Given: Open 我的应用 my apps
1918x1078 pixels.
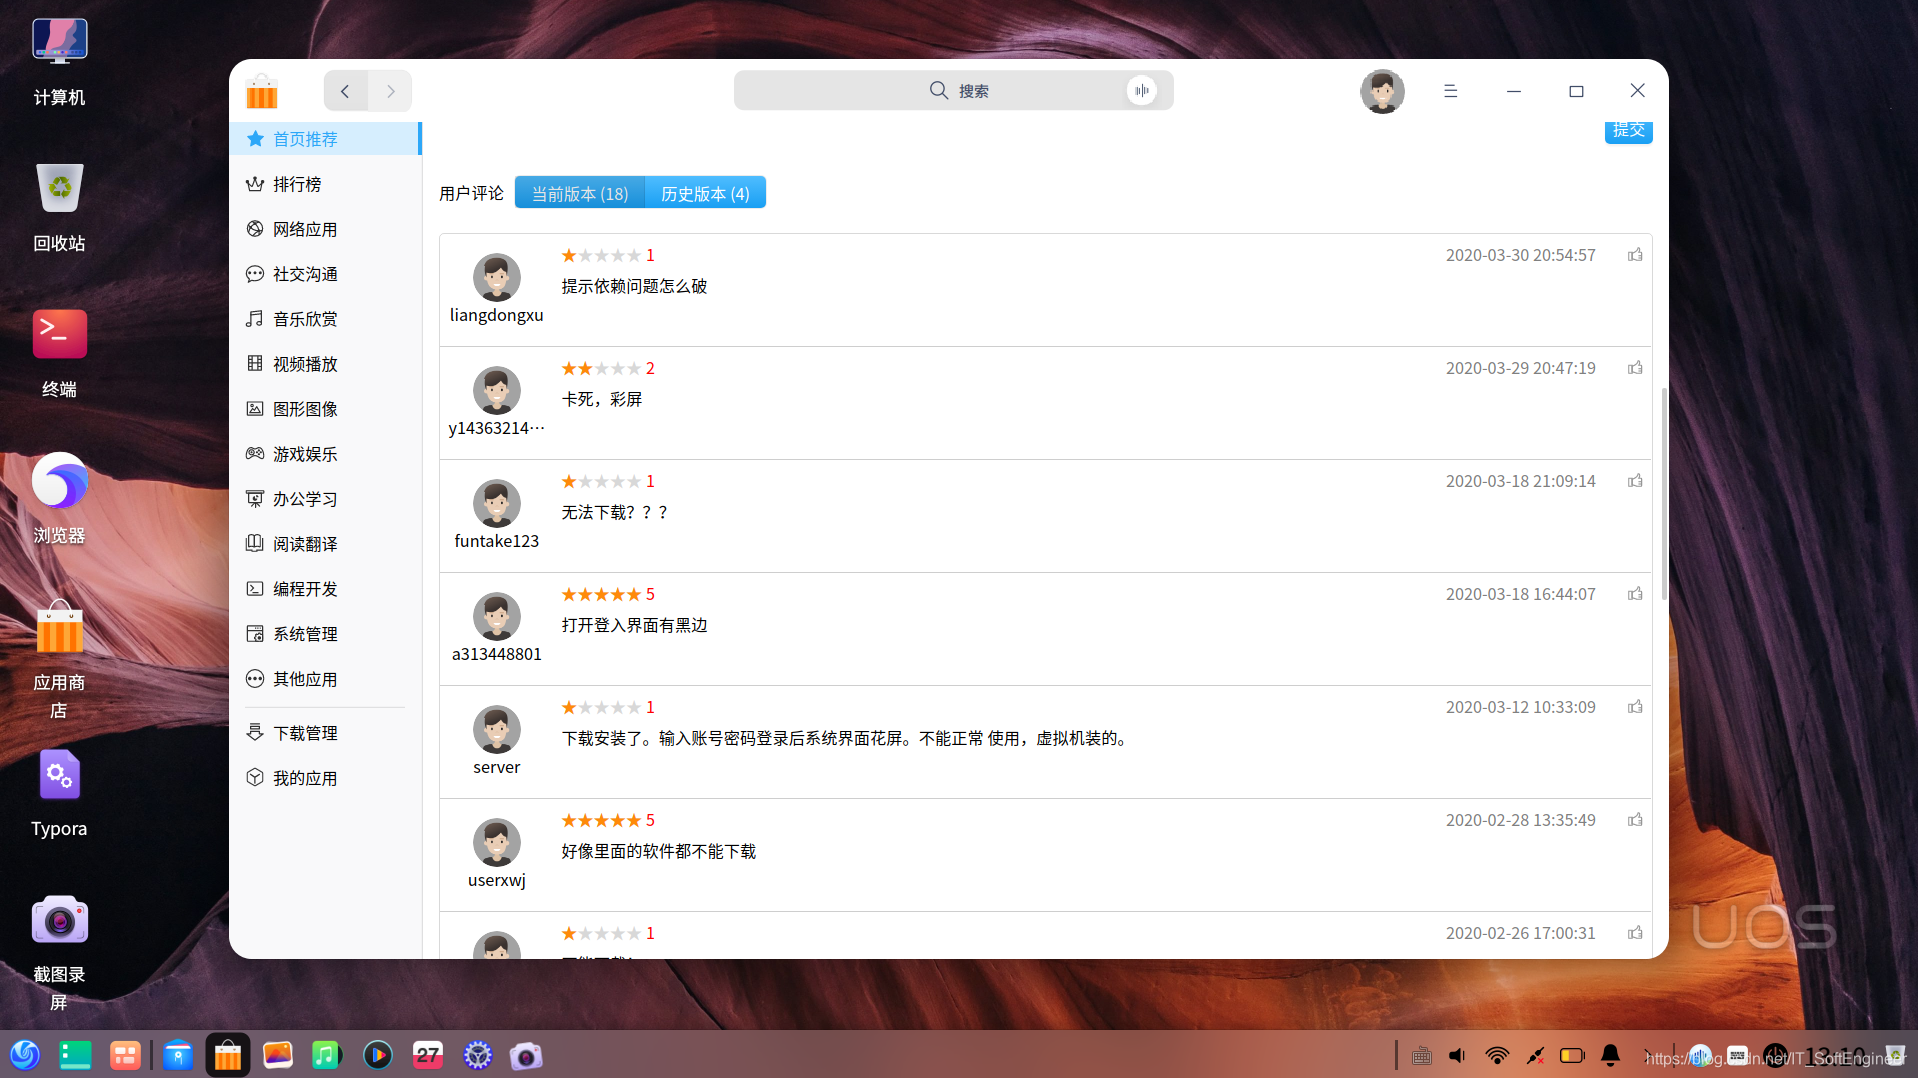Looking at the screenshot, I should tap(325, 778).
